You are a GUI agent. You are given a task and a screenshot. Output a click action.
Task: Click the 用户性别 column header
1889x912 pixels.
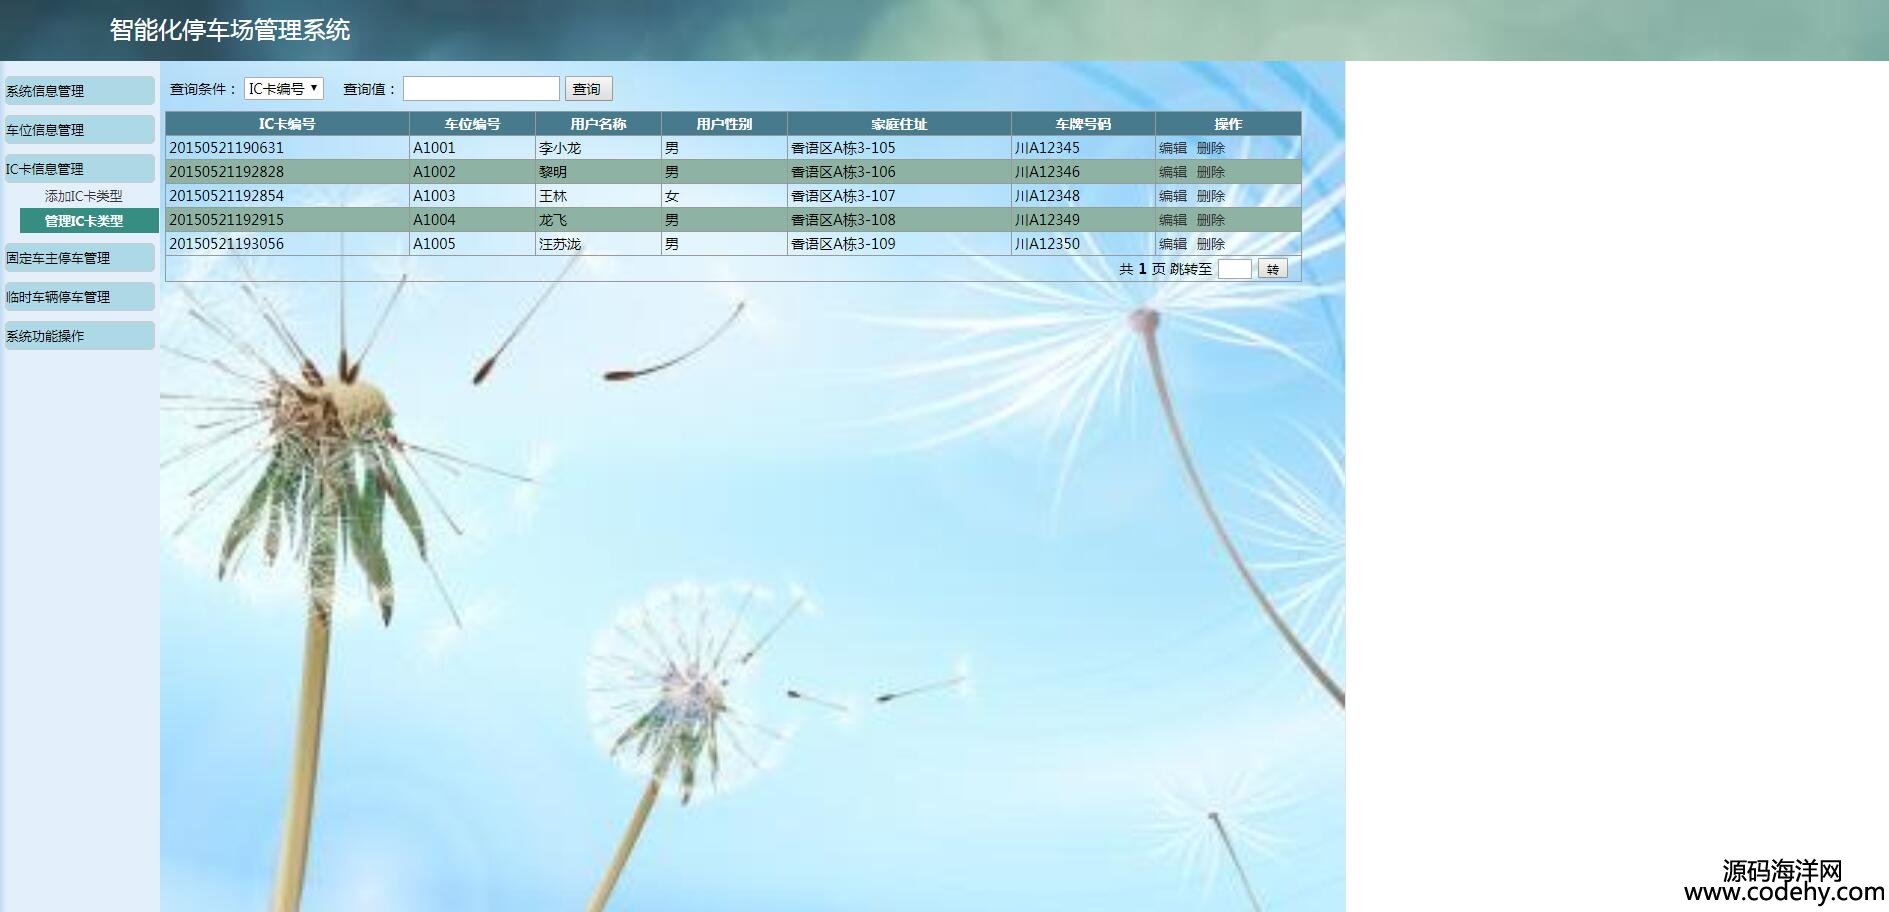(724, 124)
